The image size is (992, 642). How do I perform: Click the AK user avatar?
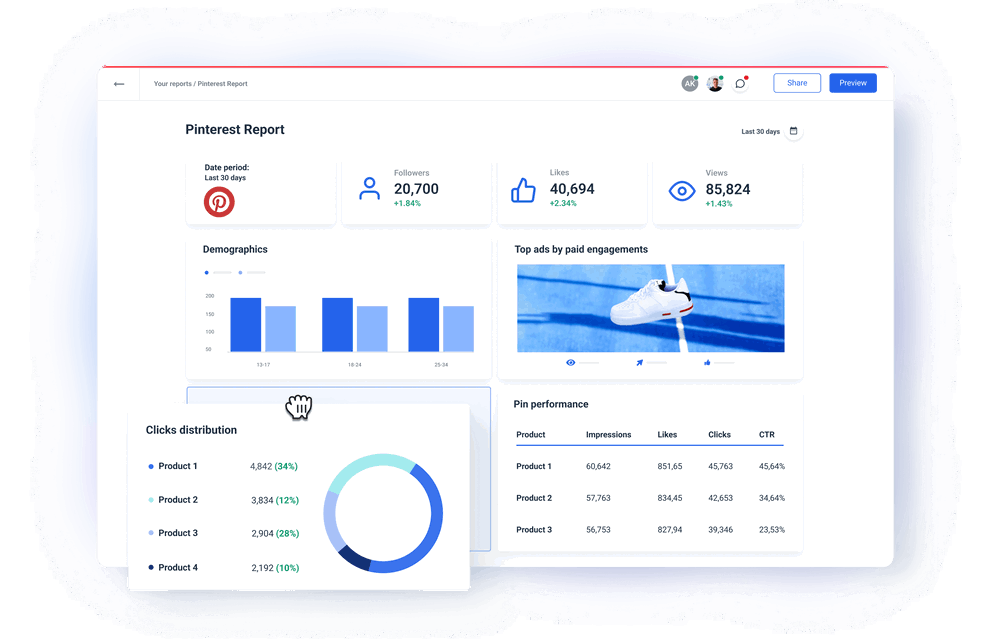coord(689,84)
